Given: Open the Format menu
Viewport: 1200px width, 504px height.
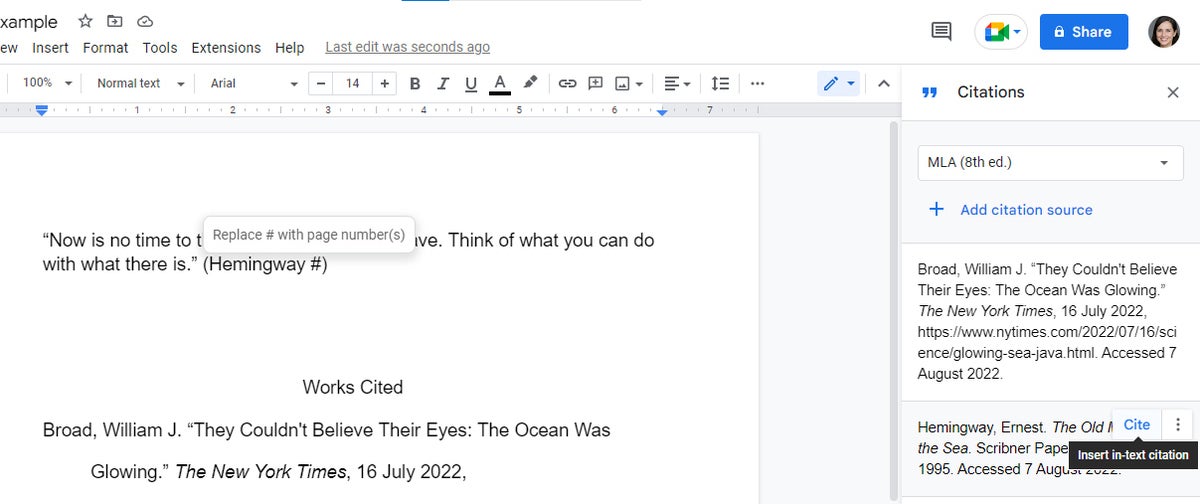Looking at the screenshot, I should pyautogui.click(x=105, y=47).
